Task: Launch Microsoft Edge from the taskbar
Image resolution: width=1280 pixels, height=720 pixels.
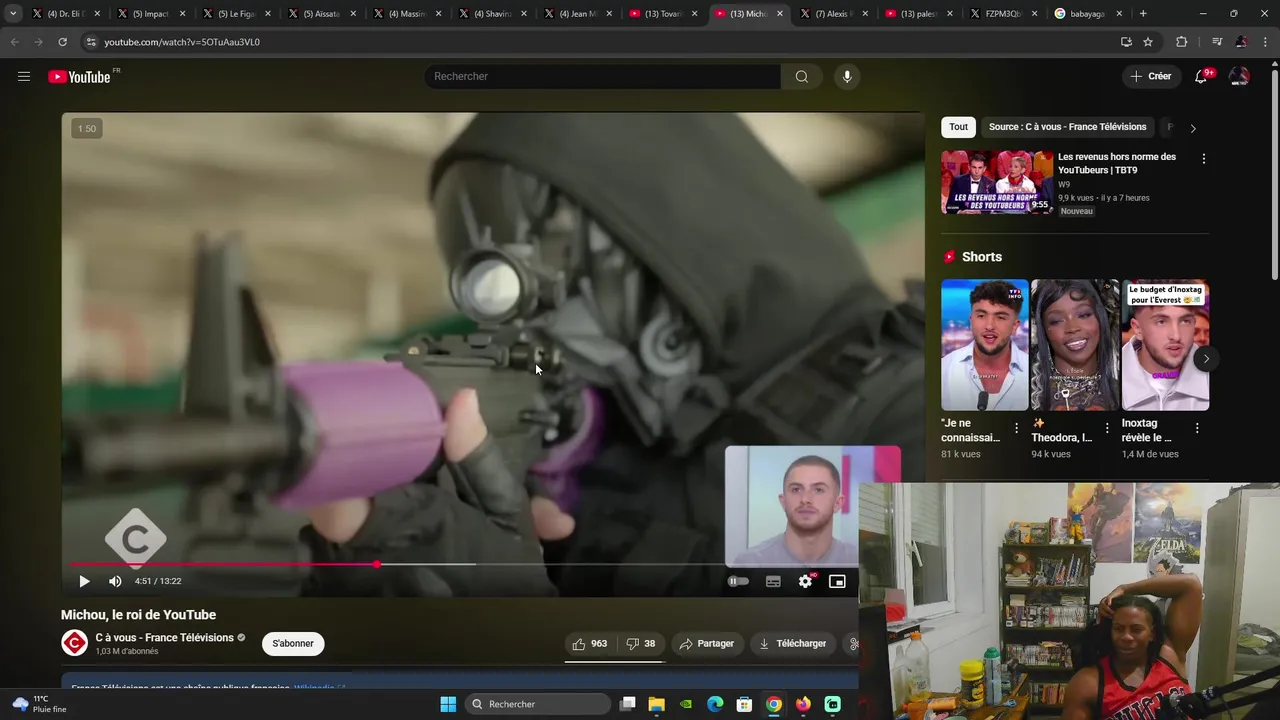Action: pyautogui.click(x=715, y=704)
